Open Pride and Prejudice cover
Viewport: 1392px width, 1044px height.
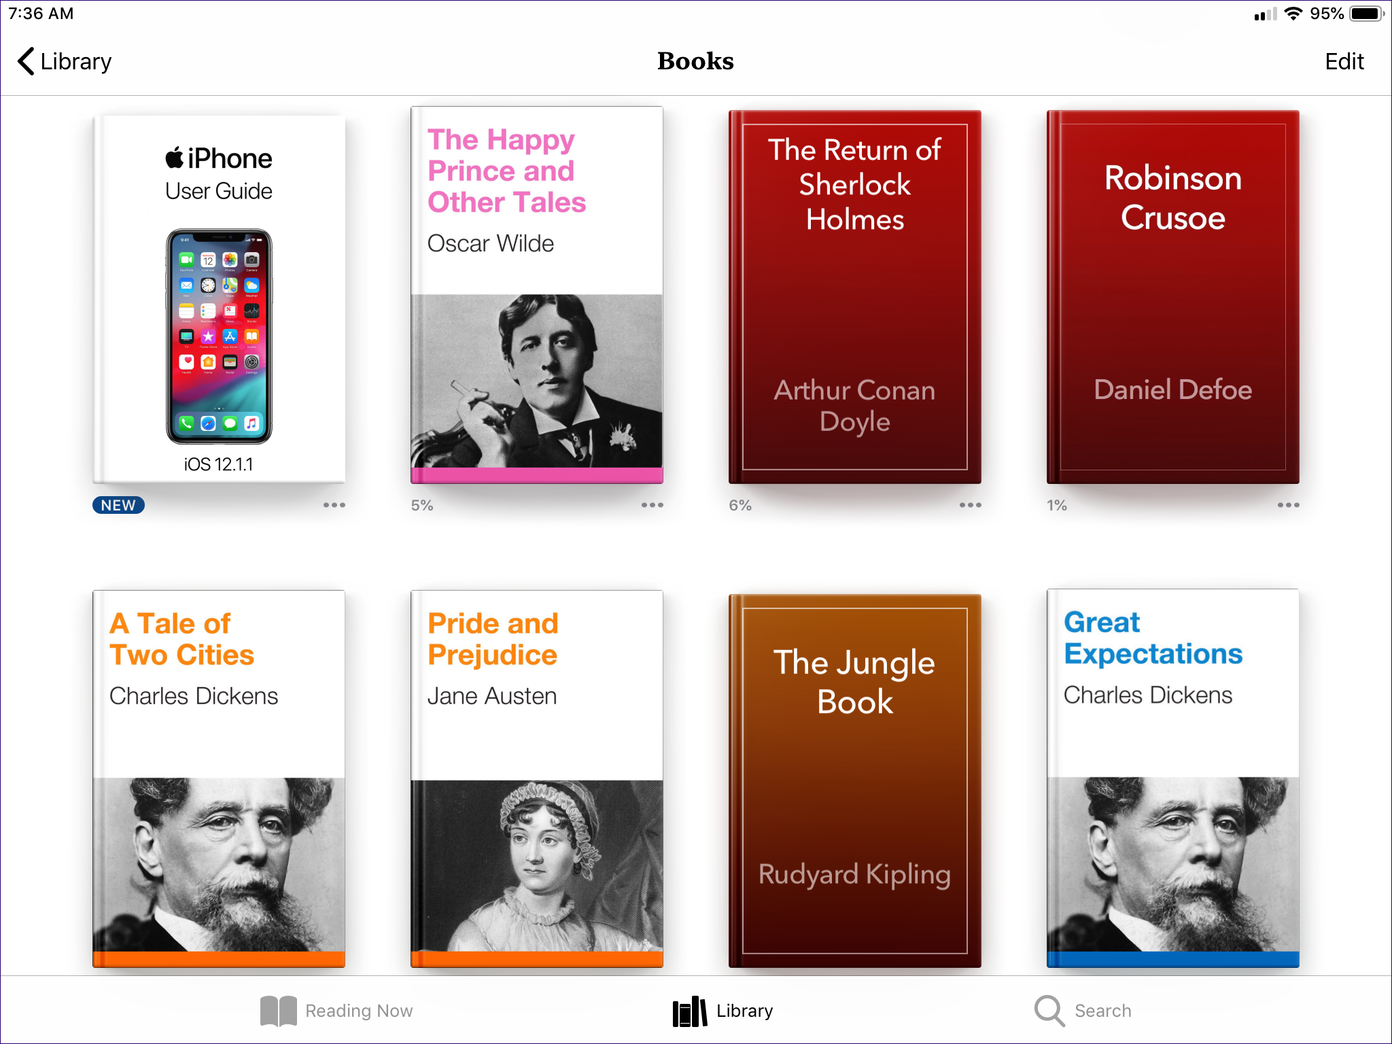point(537,778)
